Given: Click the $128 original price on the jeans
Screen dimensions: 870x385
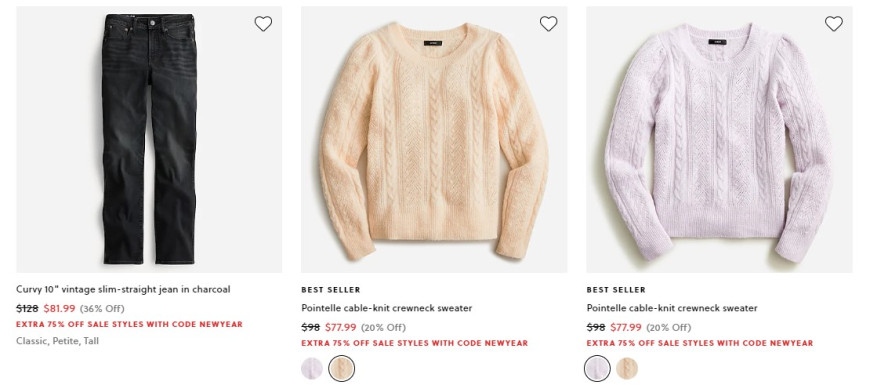Looking at the screenshot, I should pos(27,308).
